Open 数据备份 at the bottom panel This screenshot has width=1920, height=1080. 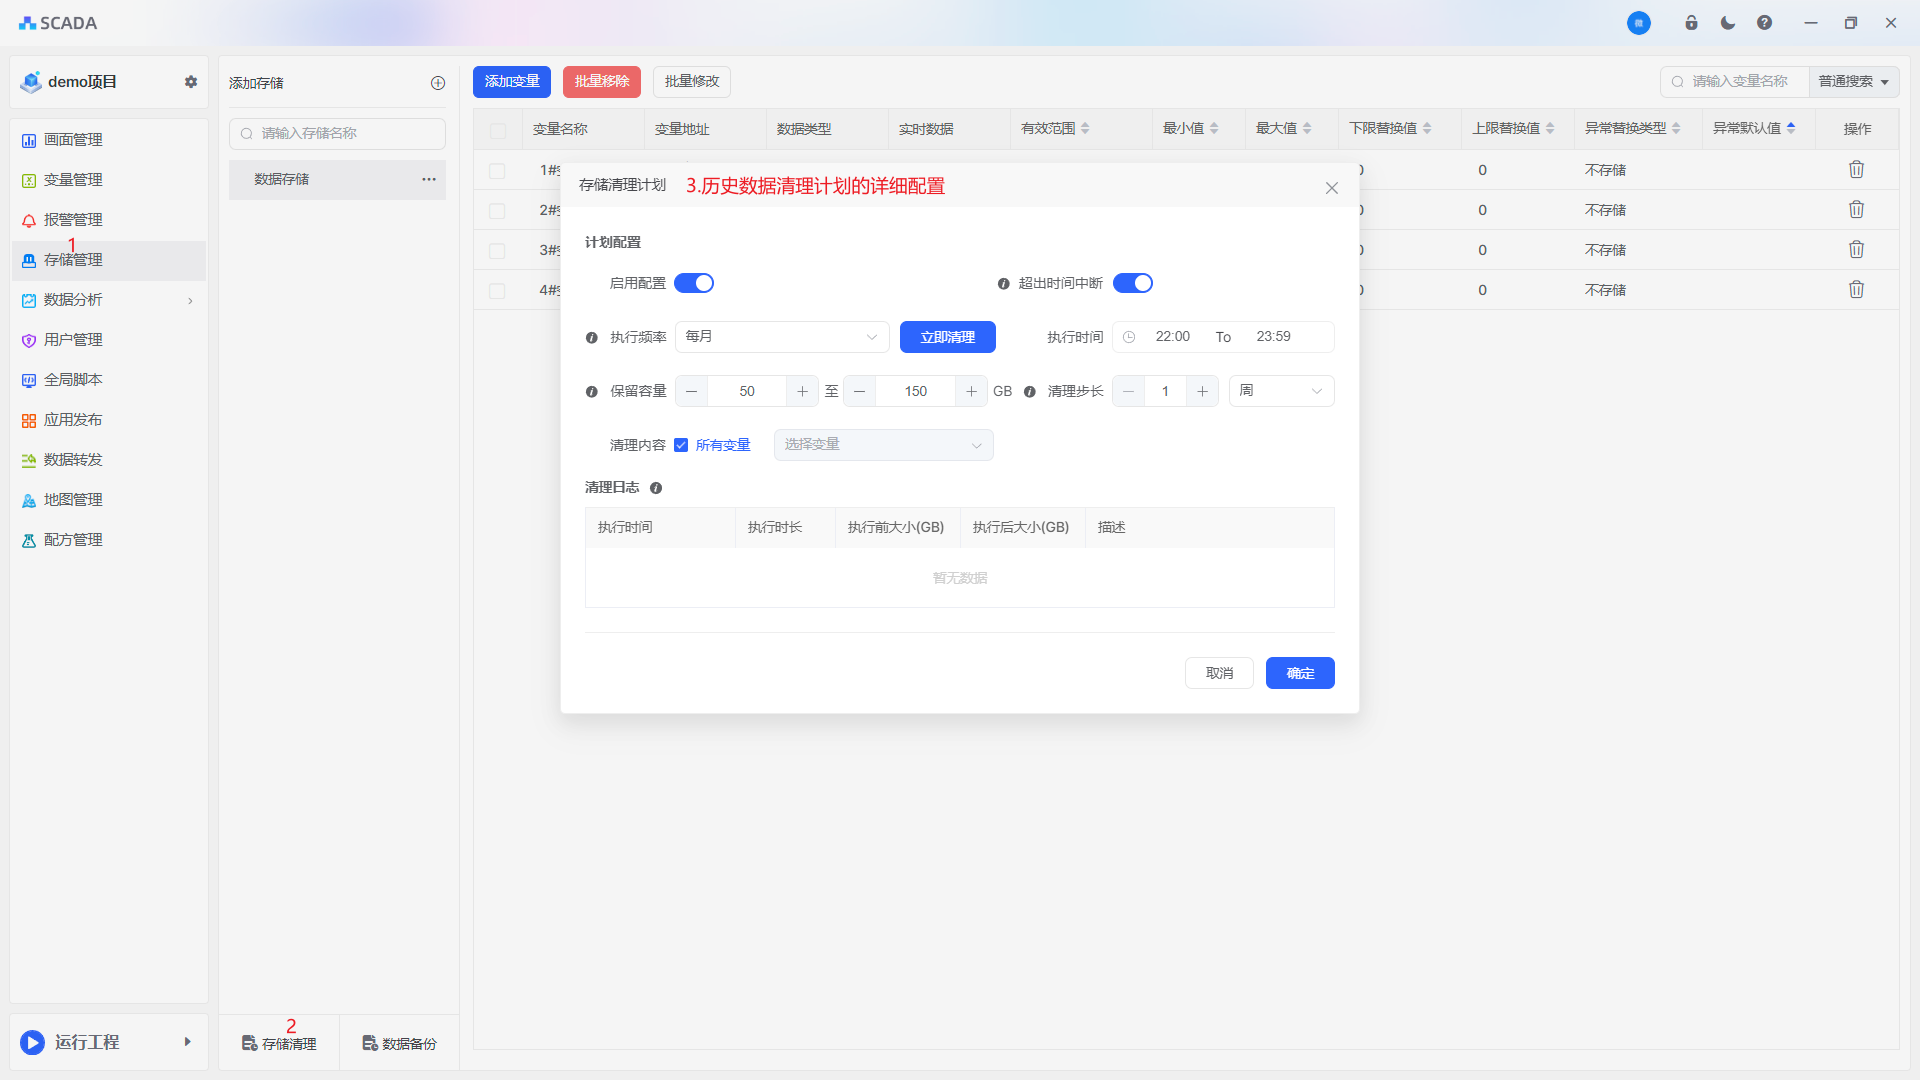399,1043
